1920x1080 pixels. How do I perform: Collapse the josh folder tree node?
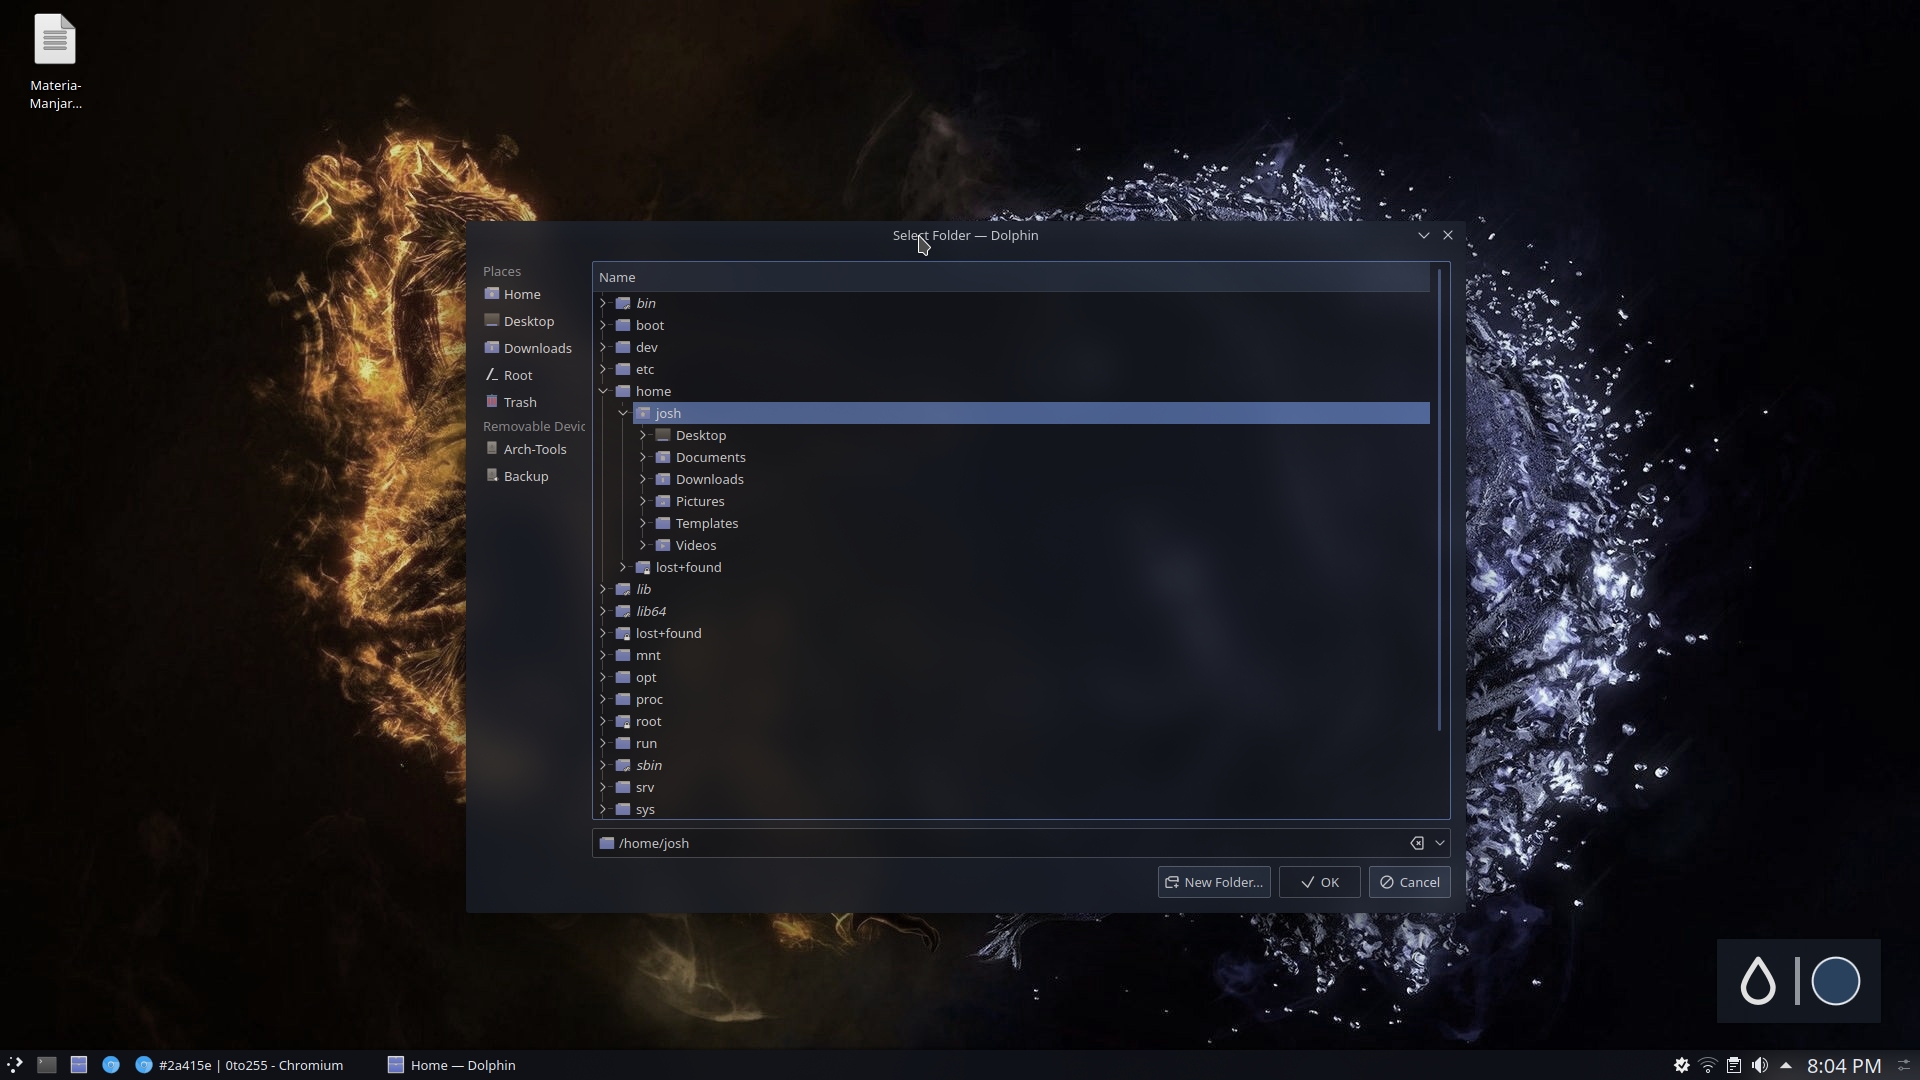(623, 413)
